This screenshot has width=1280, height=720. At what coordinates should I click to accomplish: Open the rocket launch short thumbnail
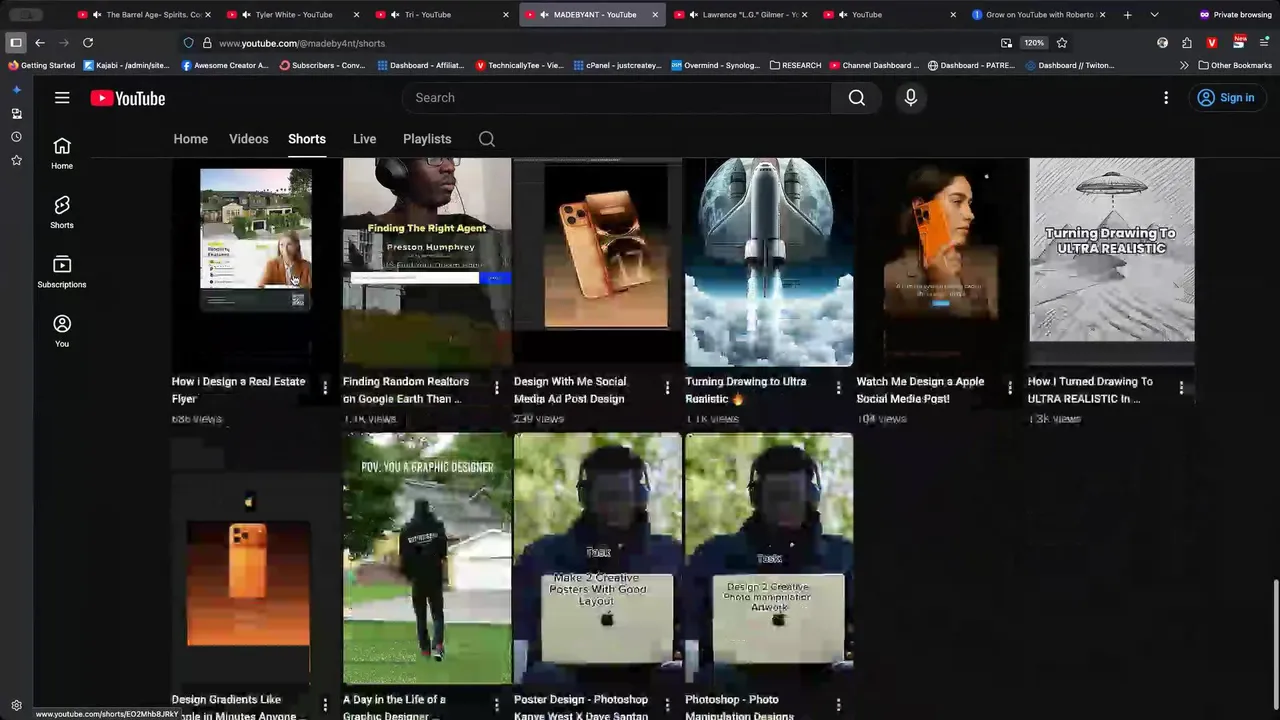pyautogui.click(x=769, y=262)
